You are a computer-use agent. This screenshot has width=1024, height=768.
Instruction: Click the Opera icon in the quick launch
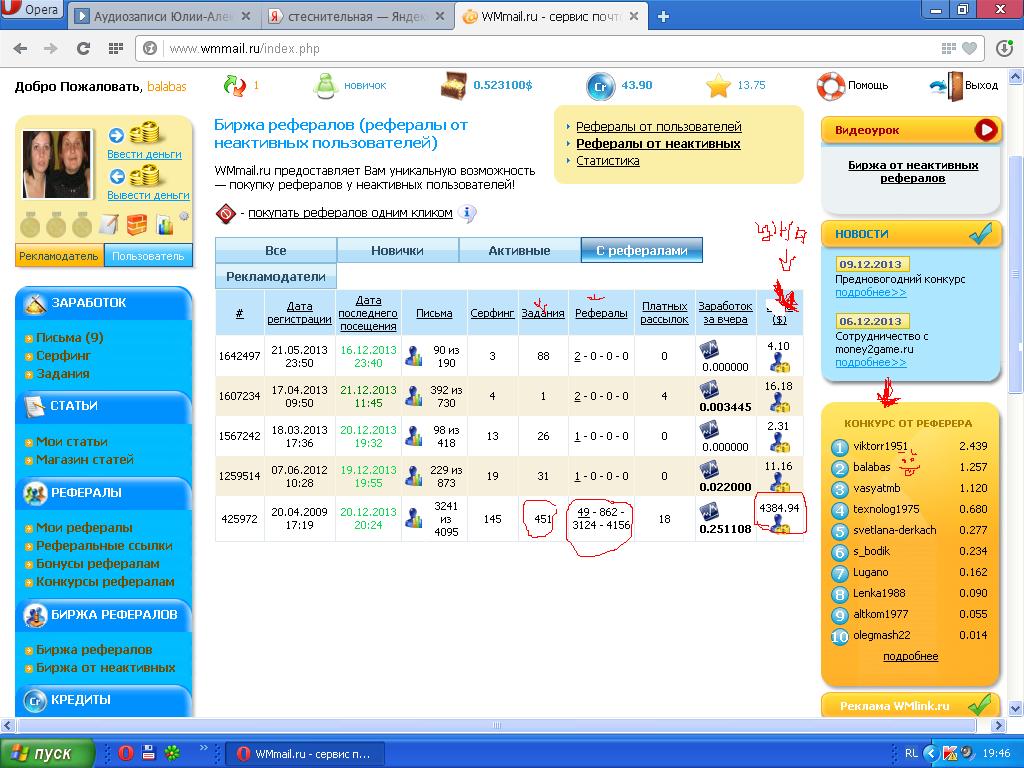pos(125,753)
